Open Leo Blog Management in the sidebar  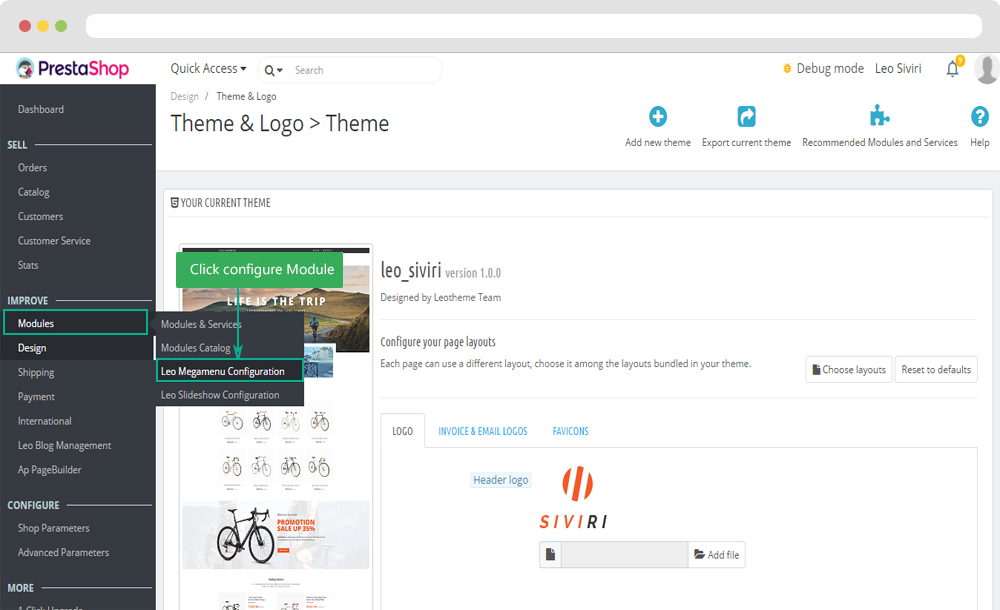(x=64, y=445)
